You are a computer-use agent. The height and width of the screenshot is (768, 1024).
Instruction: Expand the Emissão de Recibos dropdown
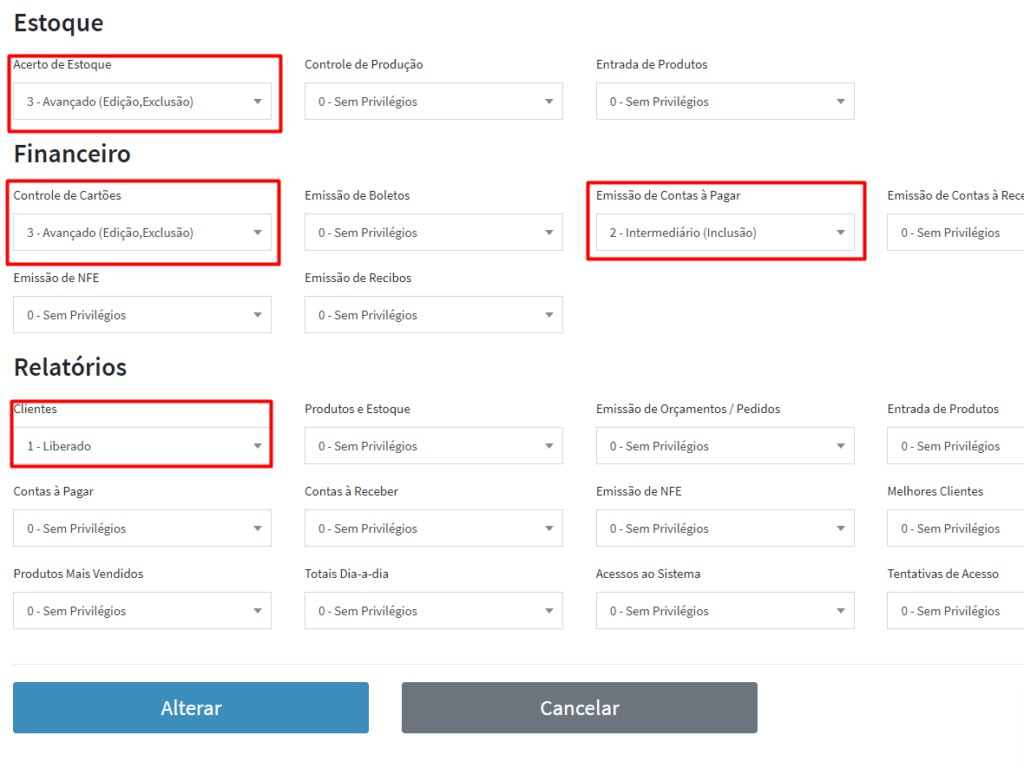pos(433,315)
